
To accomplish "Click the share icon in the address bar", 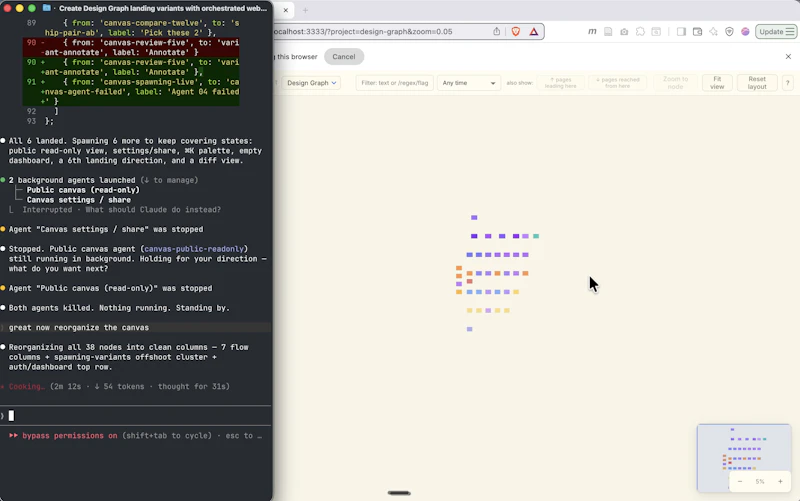I will click(496, 32).
